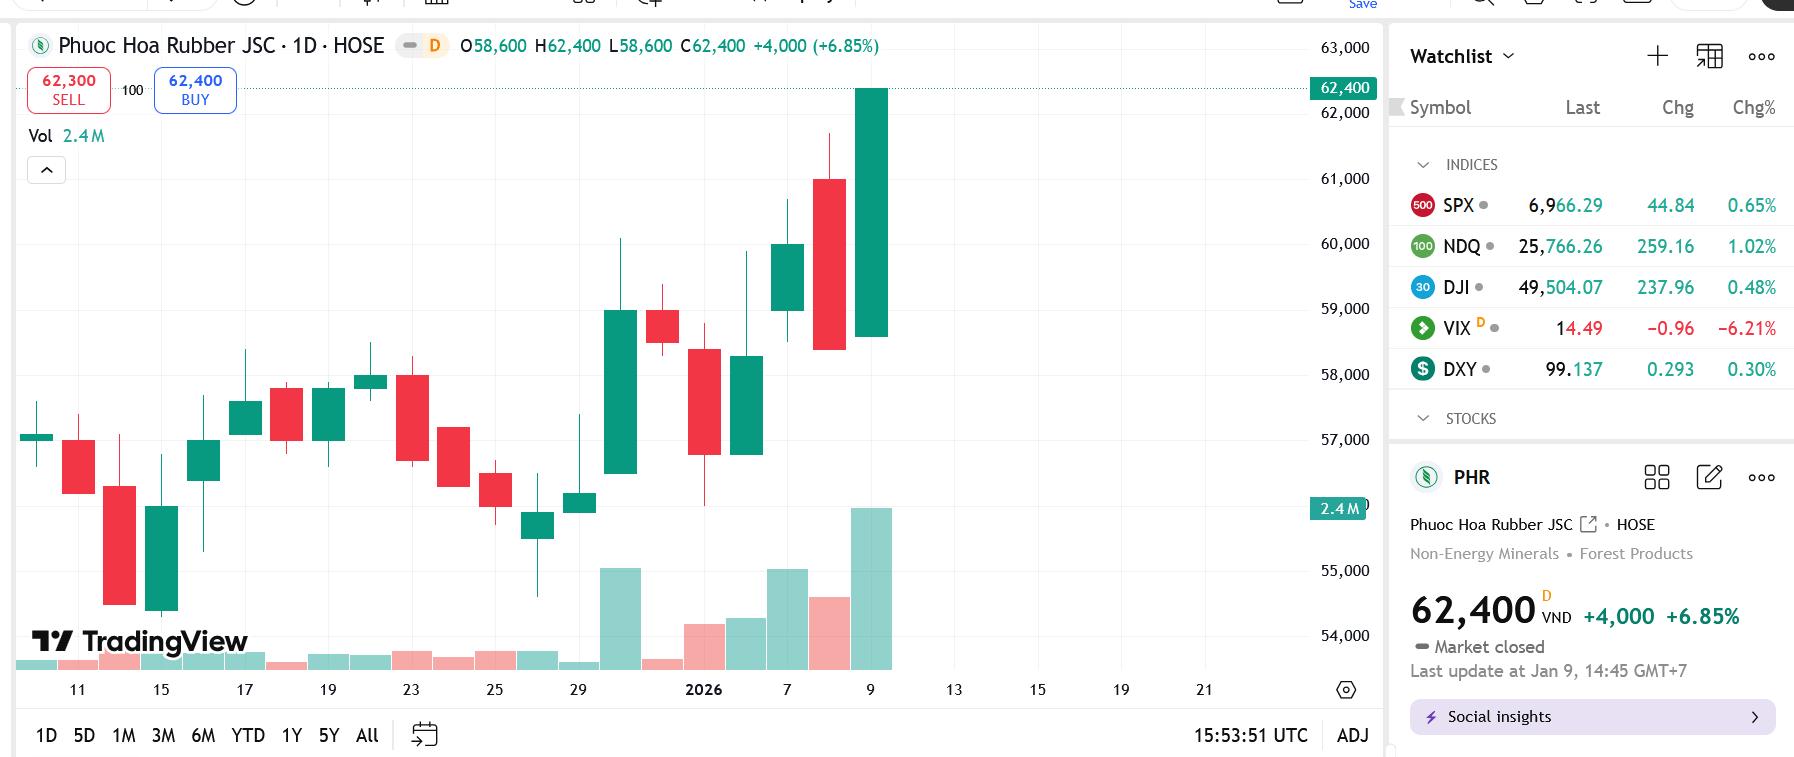
Task: Click the flag marker beside Symbol header
Action: 1395,106
